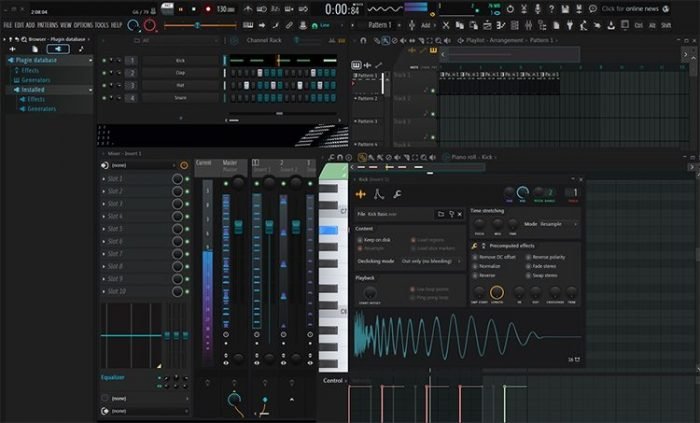Click the folder icon to load a sample file
Viewport: 700px width, 423px height.
pyautogui.click(x=440, y=214)
